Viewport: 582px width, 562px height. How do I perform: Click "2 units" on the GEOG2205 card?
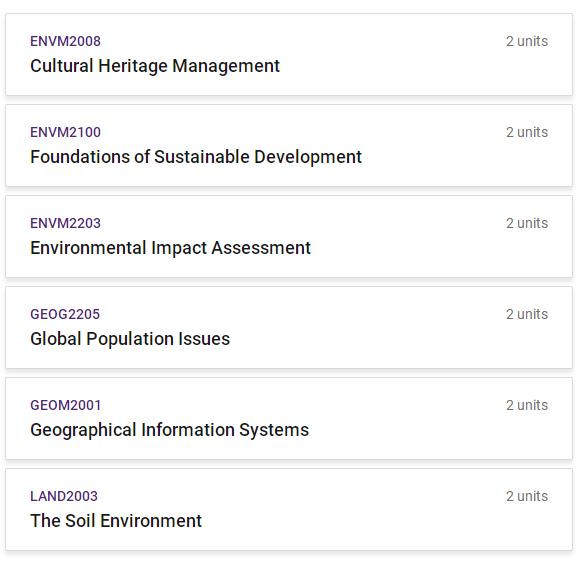click(527, 314)
